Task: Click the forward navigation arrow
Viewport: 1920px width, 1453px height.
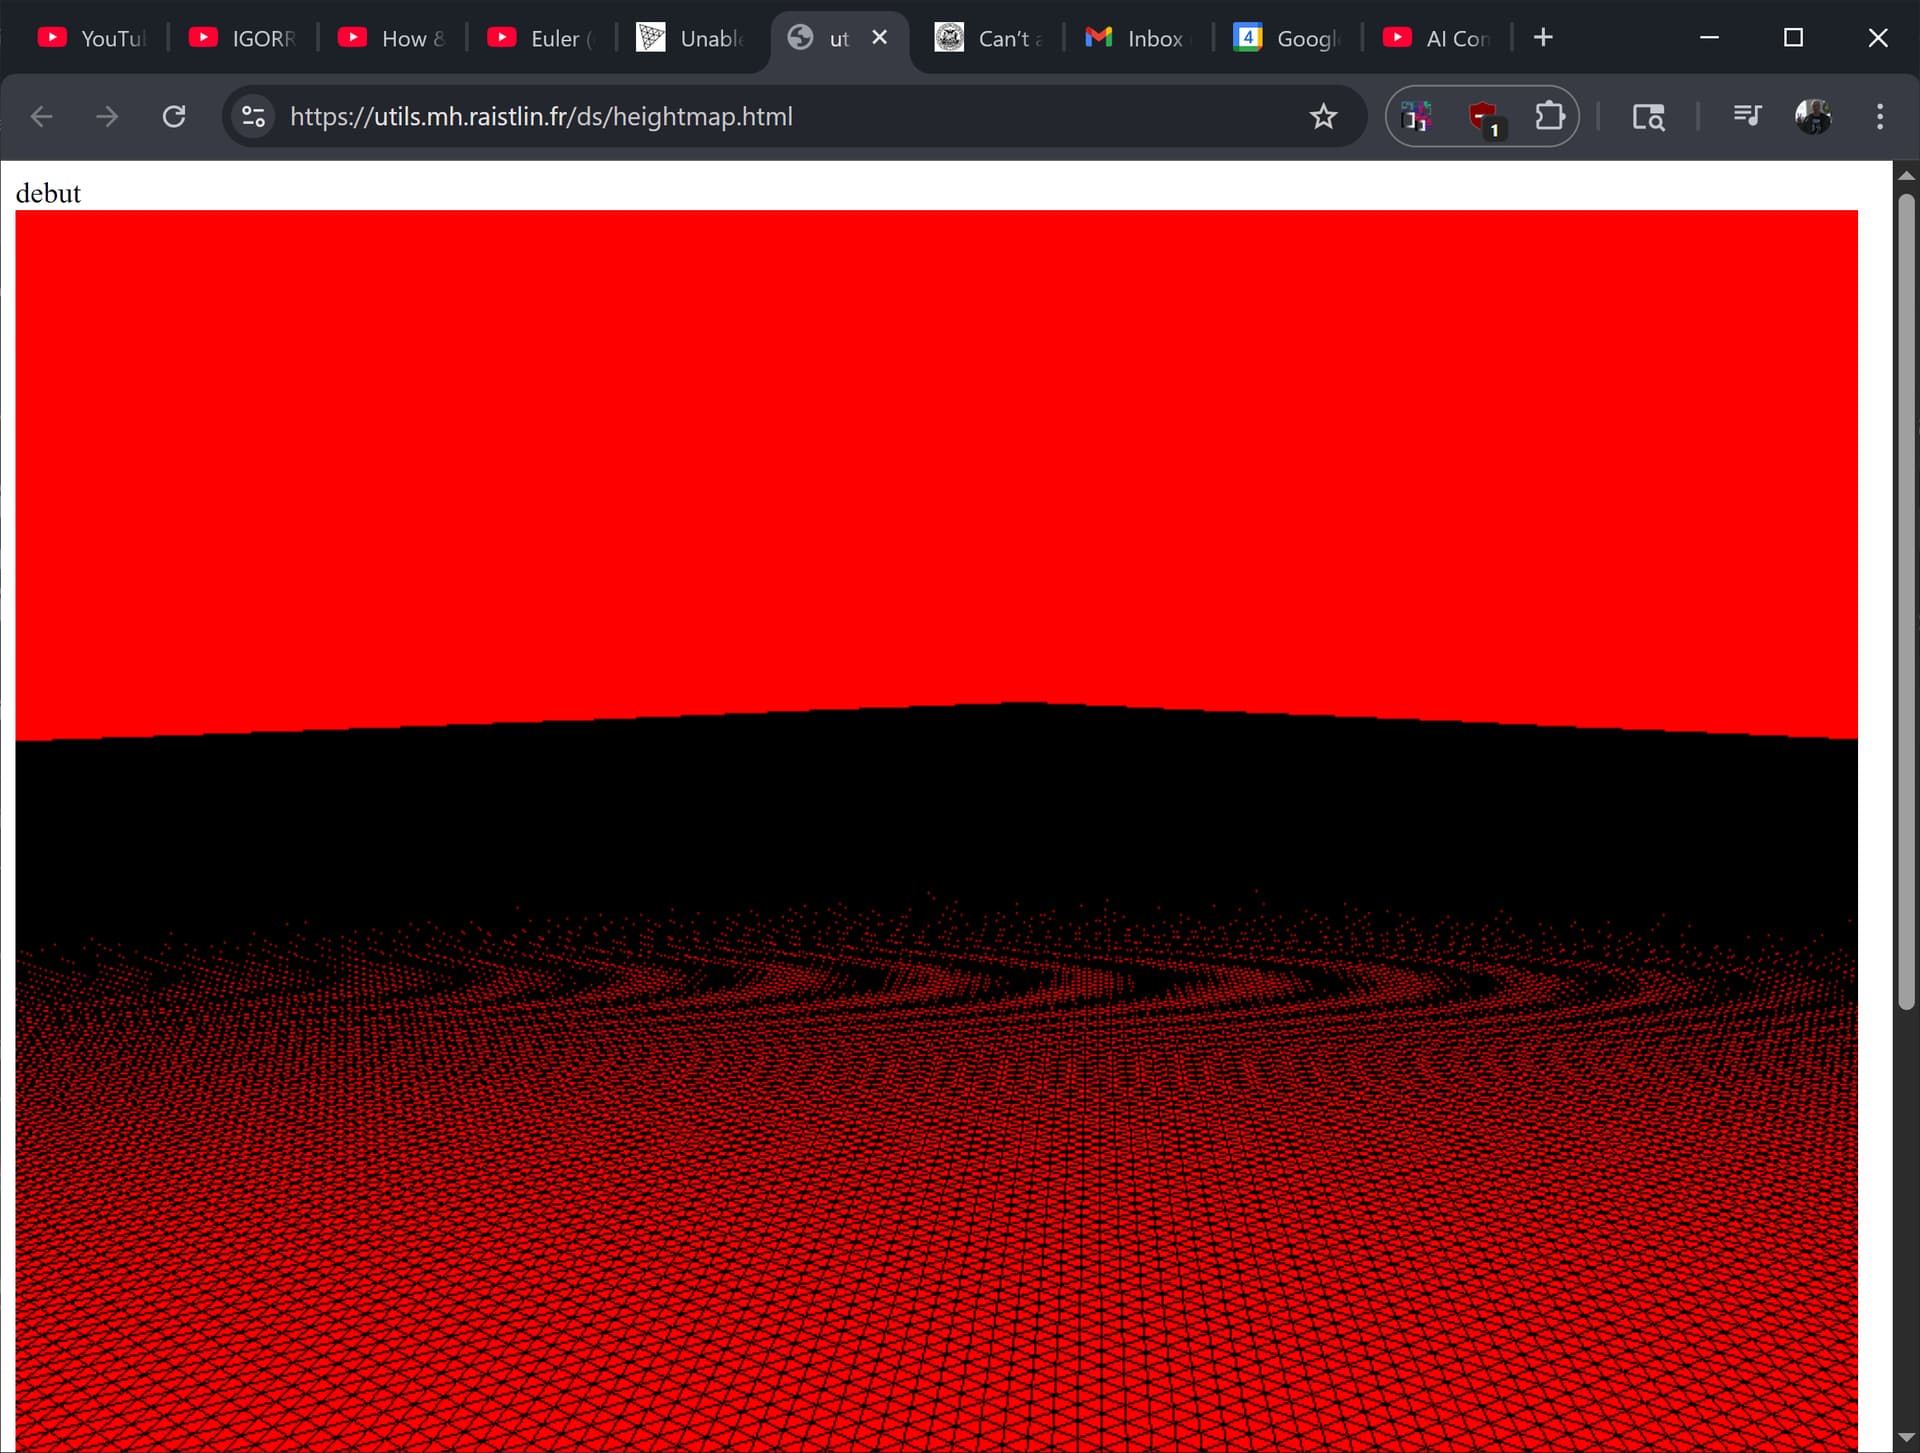Action: [x=107, y=117]
